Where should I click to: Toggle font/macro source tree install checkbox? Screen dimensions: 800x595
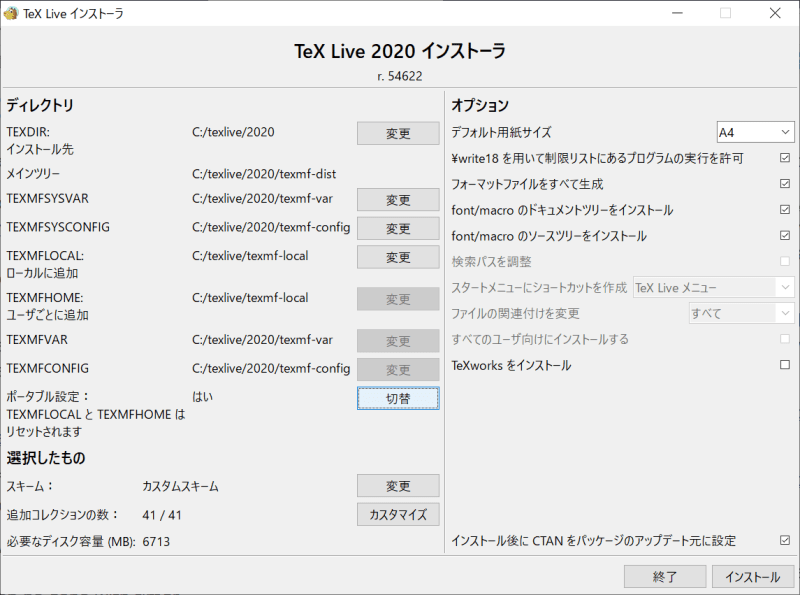click(784, 236)
